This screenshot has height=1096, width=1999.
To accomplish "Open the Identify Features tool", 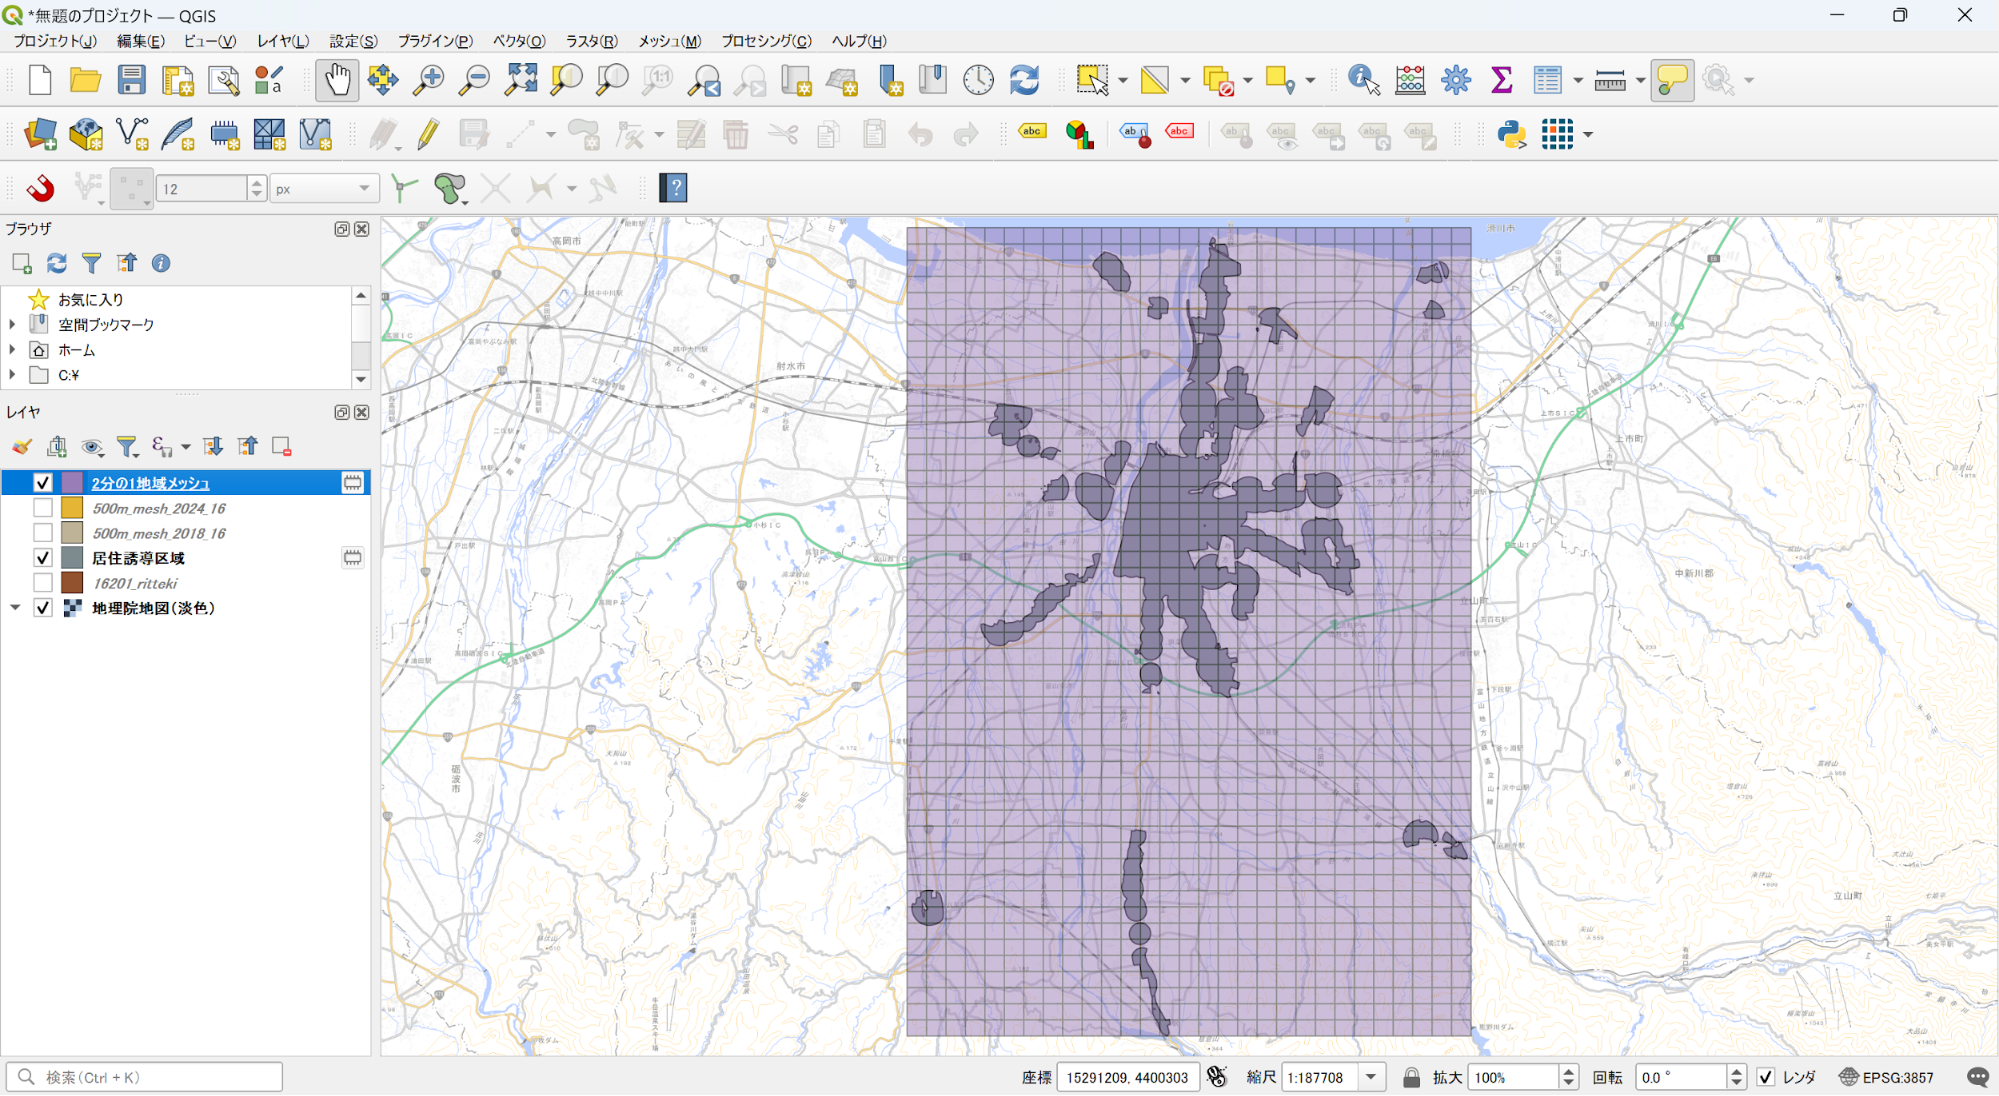I will (x=1363, y=80).
